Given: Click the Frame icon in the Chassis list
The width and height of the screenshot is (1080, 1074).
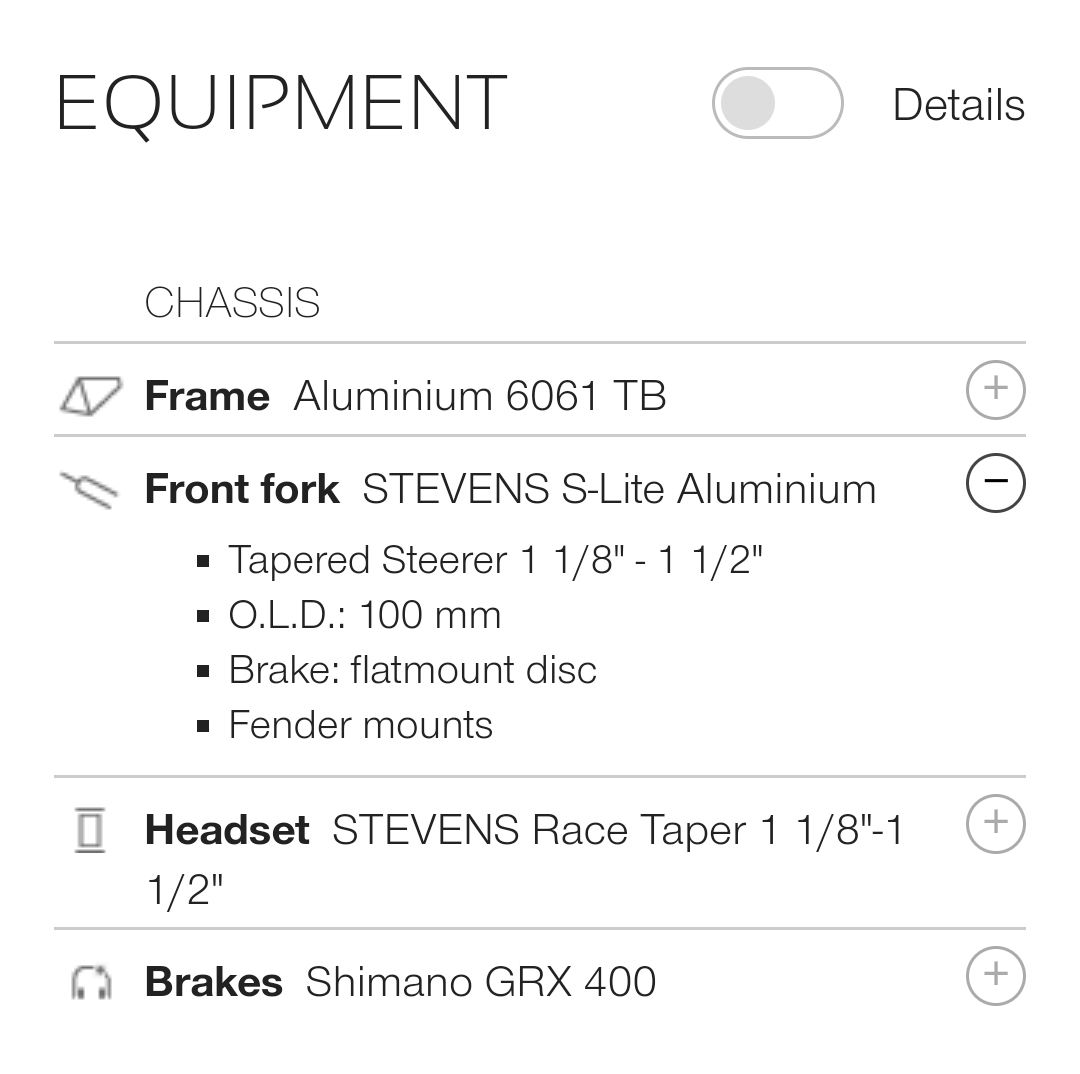Looking at the screenshot, I should 90,396.
